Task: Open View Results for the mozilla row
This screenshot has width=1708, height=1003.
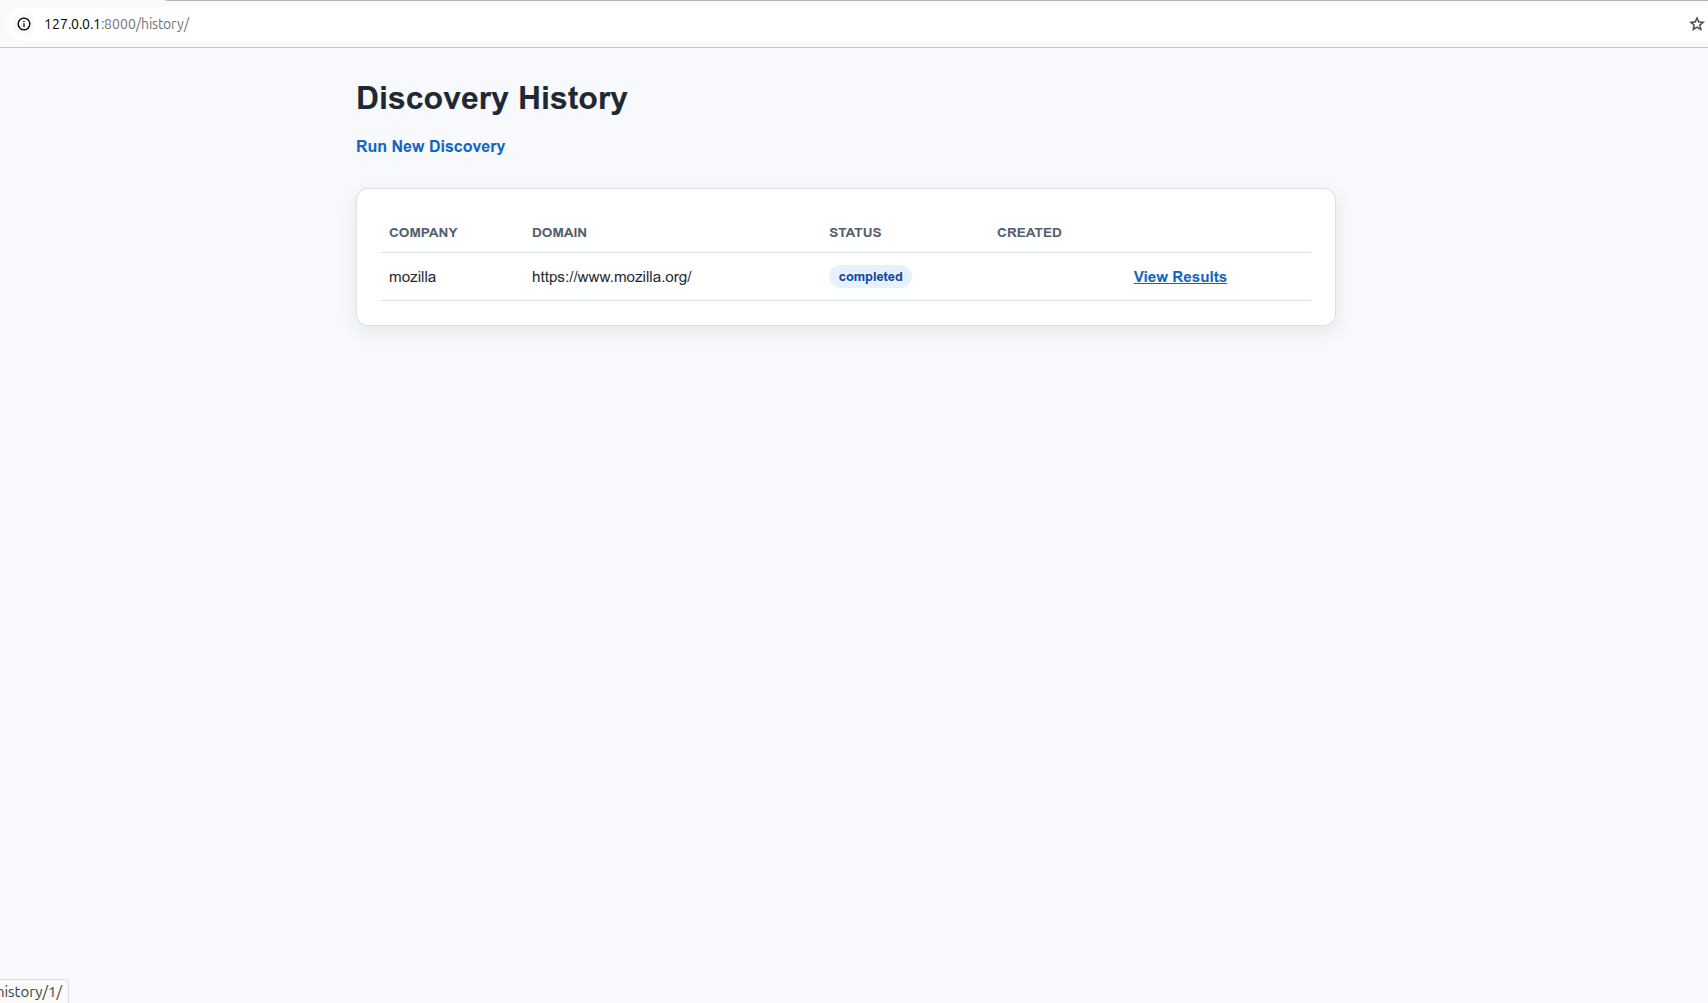Action: click(1180, 277)
